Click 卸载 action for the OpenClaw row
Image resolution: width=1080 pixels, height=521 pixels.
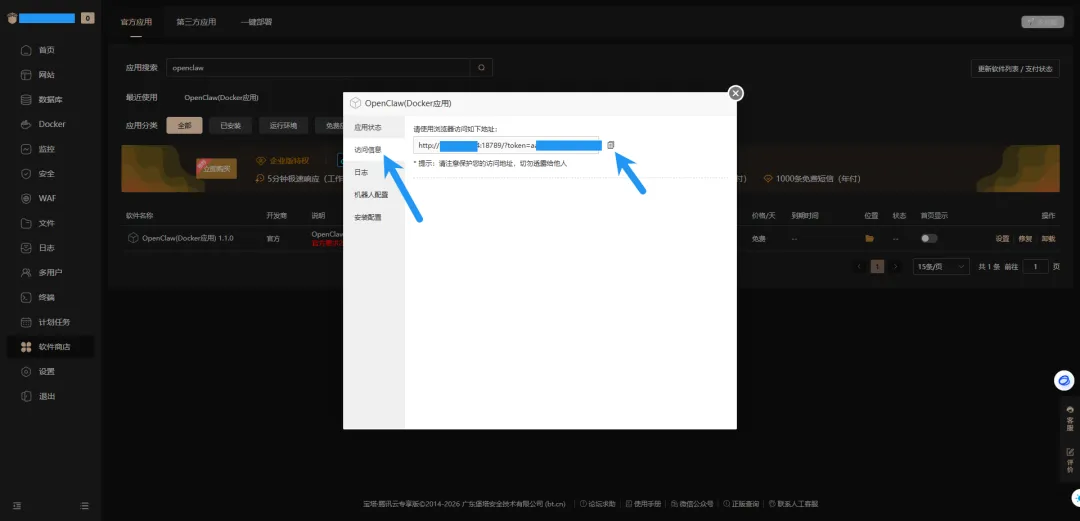tap(1048, 238)
